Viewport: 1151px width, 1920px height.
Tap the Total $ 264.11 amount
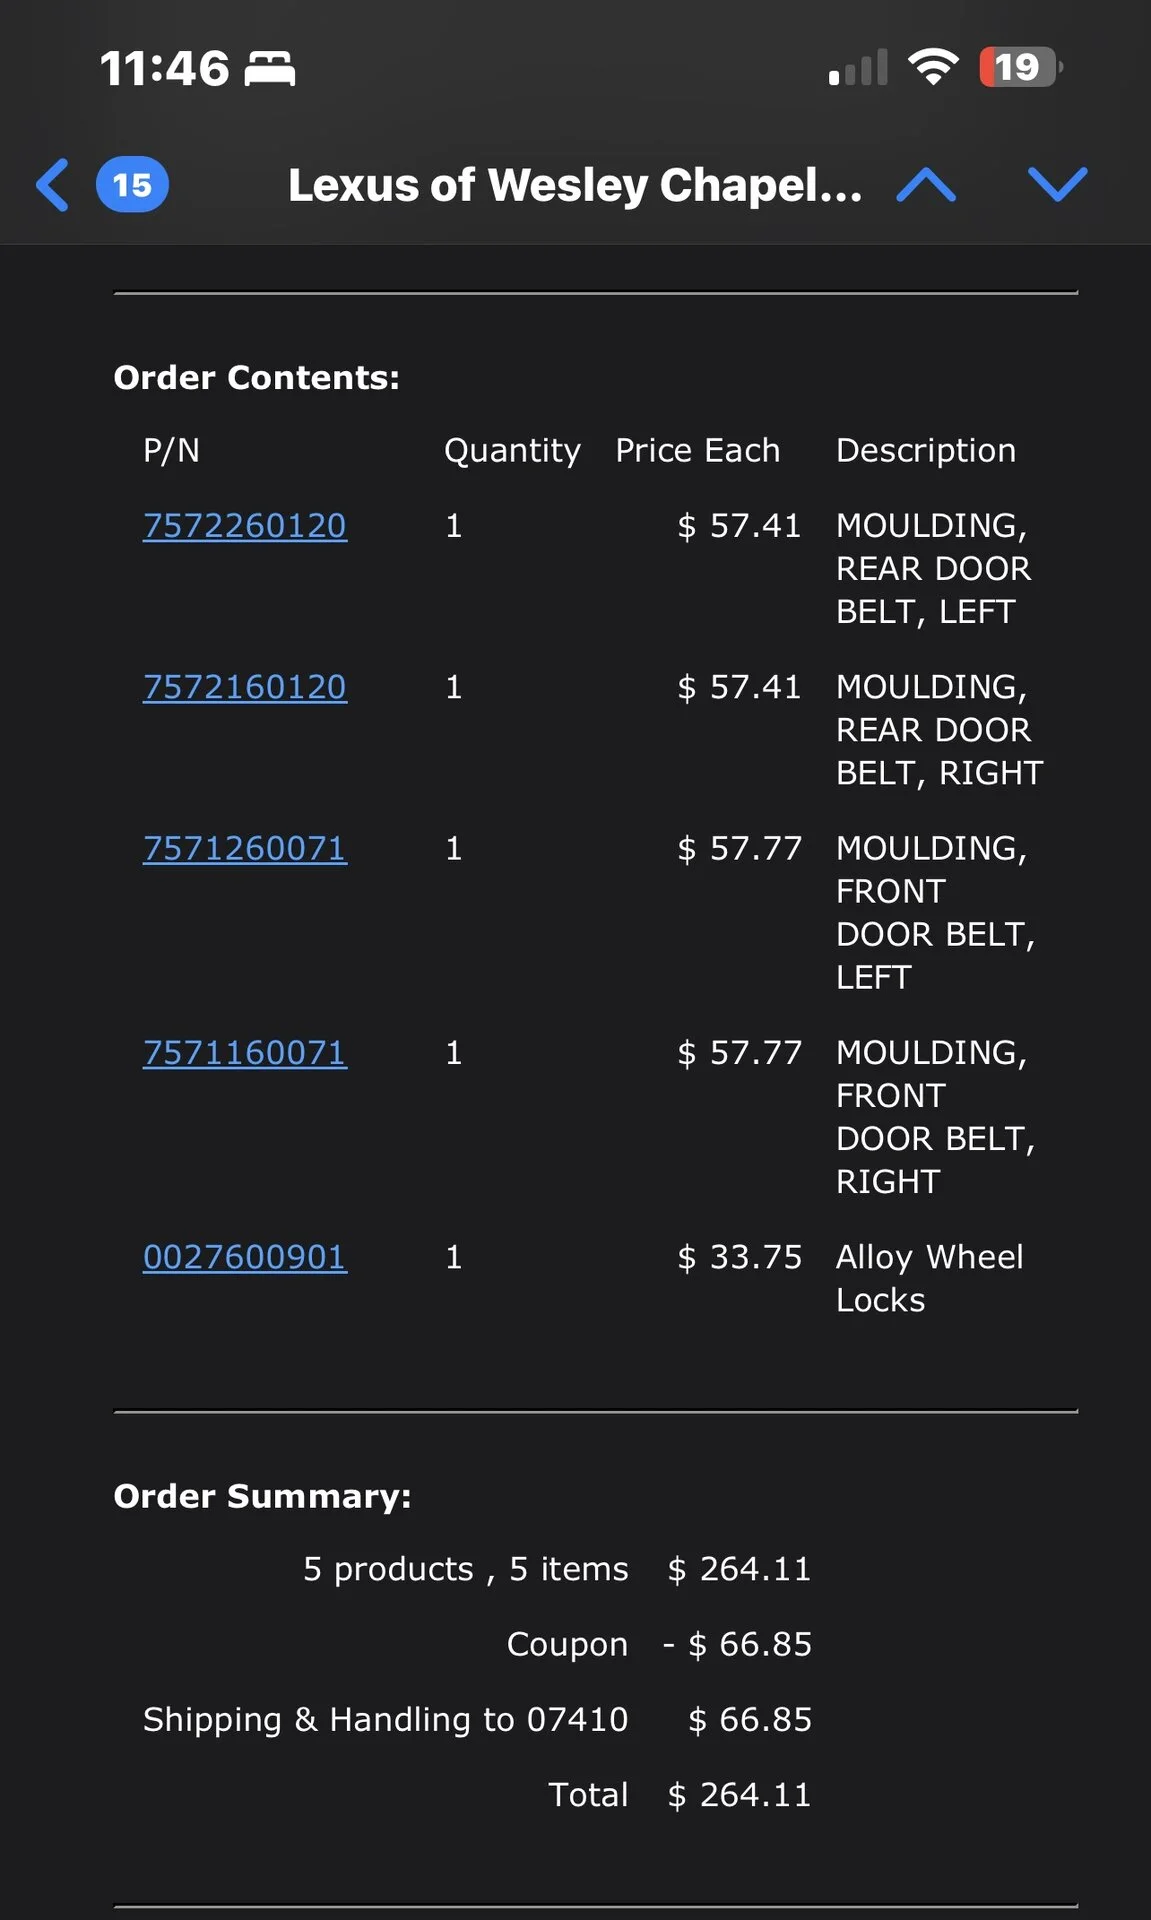click(x=739, y=1795)
